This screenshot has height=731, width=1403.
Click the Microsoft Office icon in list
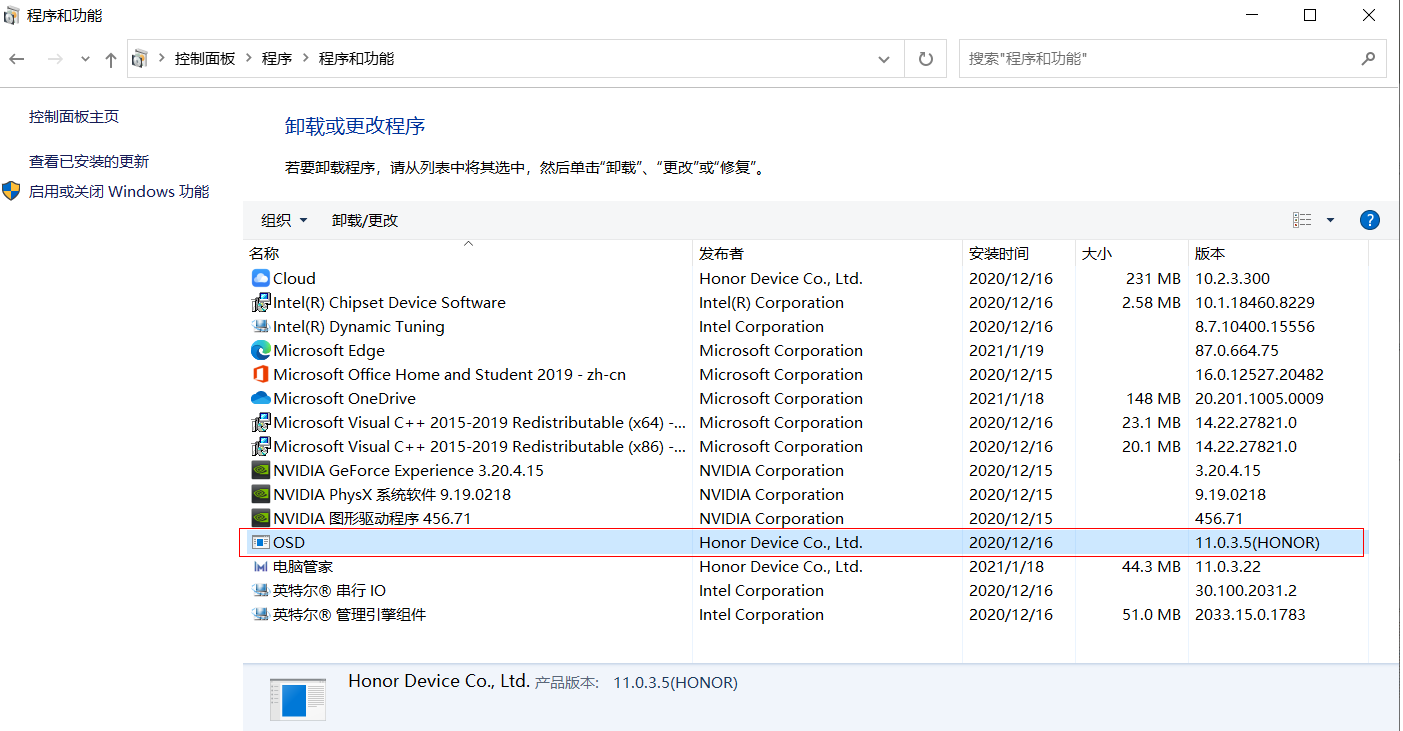(x=260, y=375)
